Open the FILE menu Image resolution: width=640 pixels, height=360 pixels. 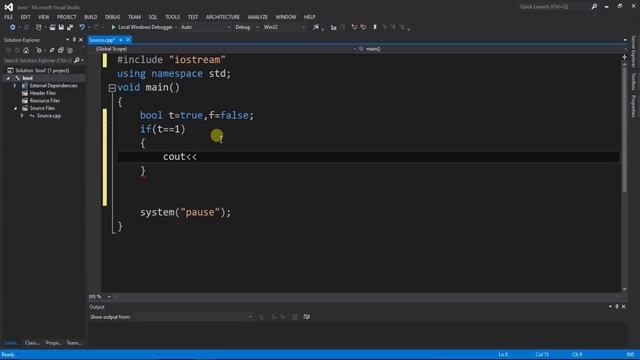pos(9,17)
